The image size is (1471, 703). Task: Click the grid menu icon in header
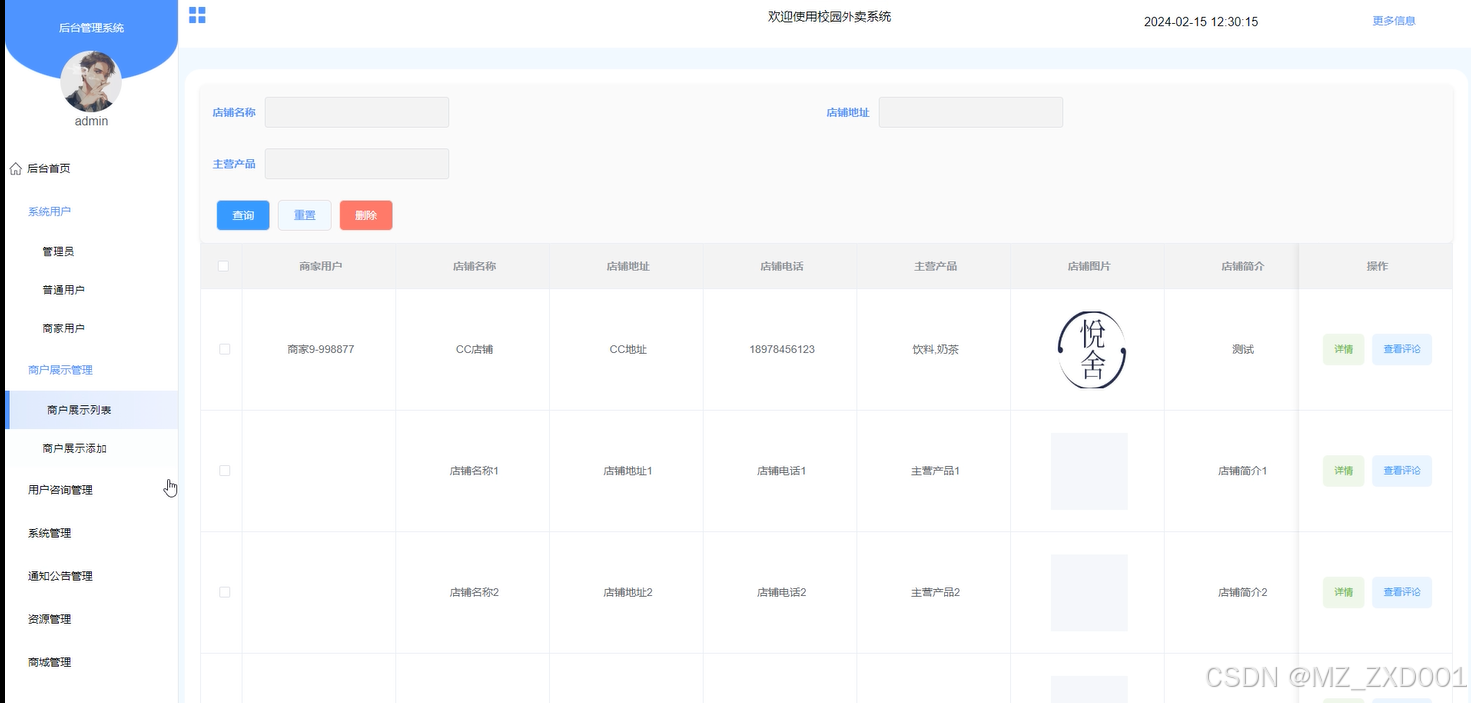pyautogui.click(x=197, y=15)
